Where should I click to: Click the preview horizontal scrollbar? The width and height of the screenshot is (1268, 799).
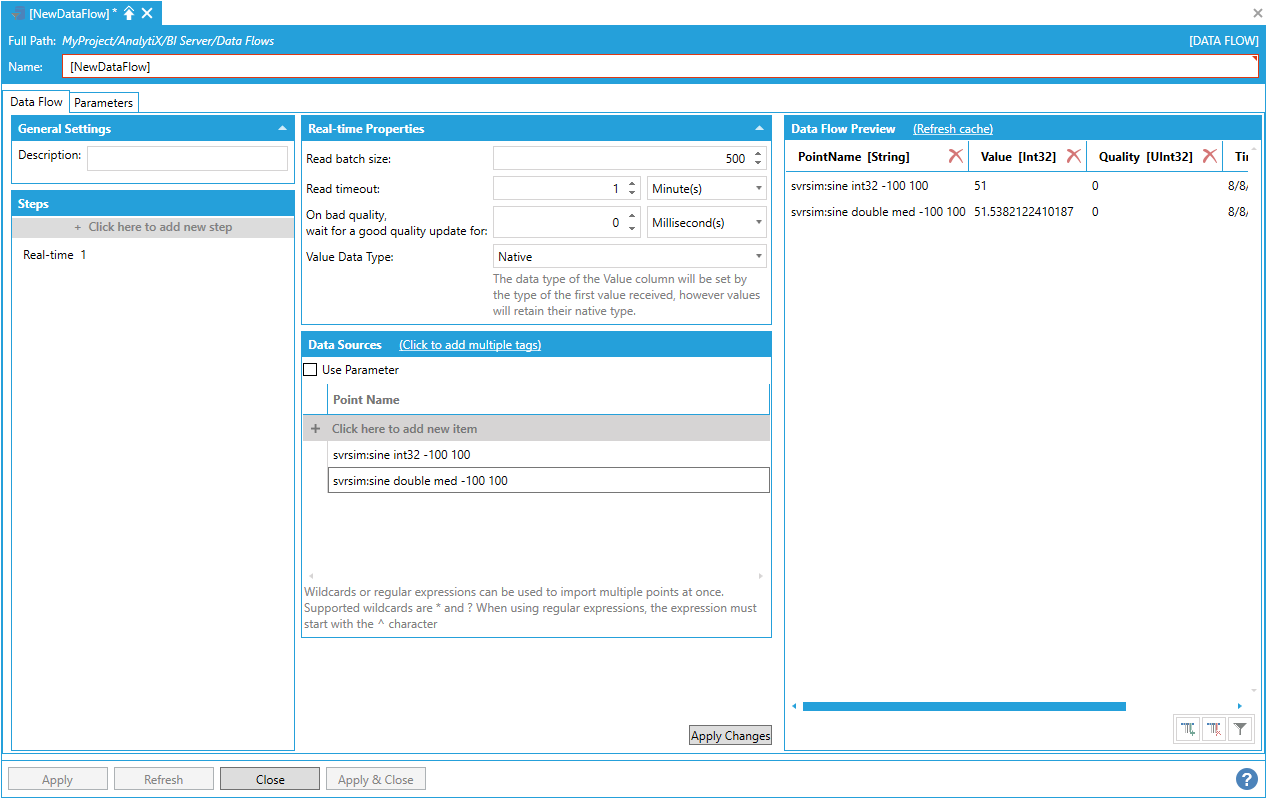tap(963, 706)
